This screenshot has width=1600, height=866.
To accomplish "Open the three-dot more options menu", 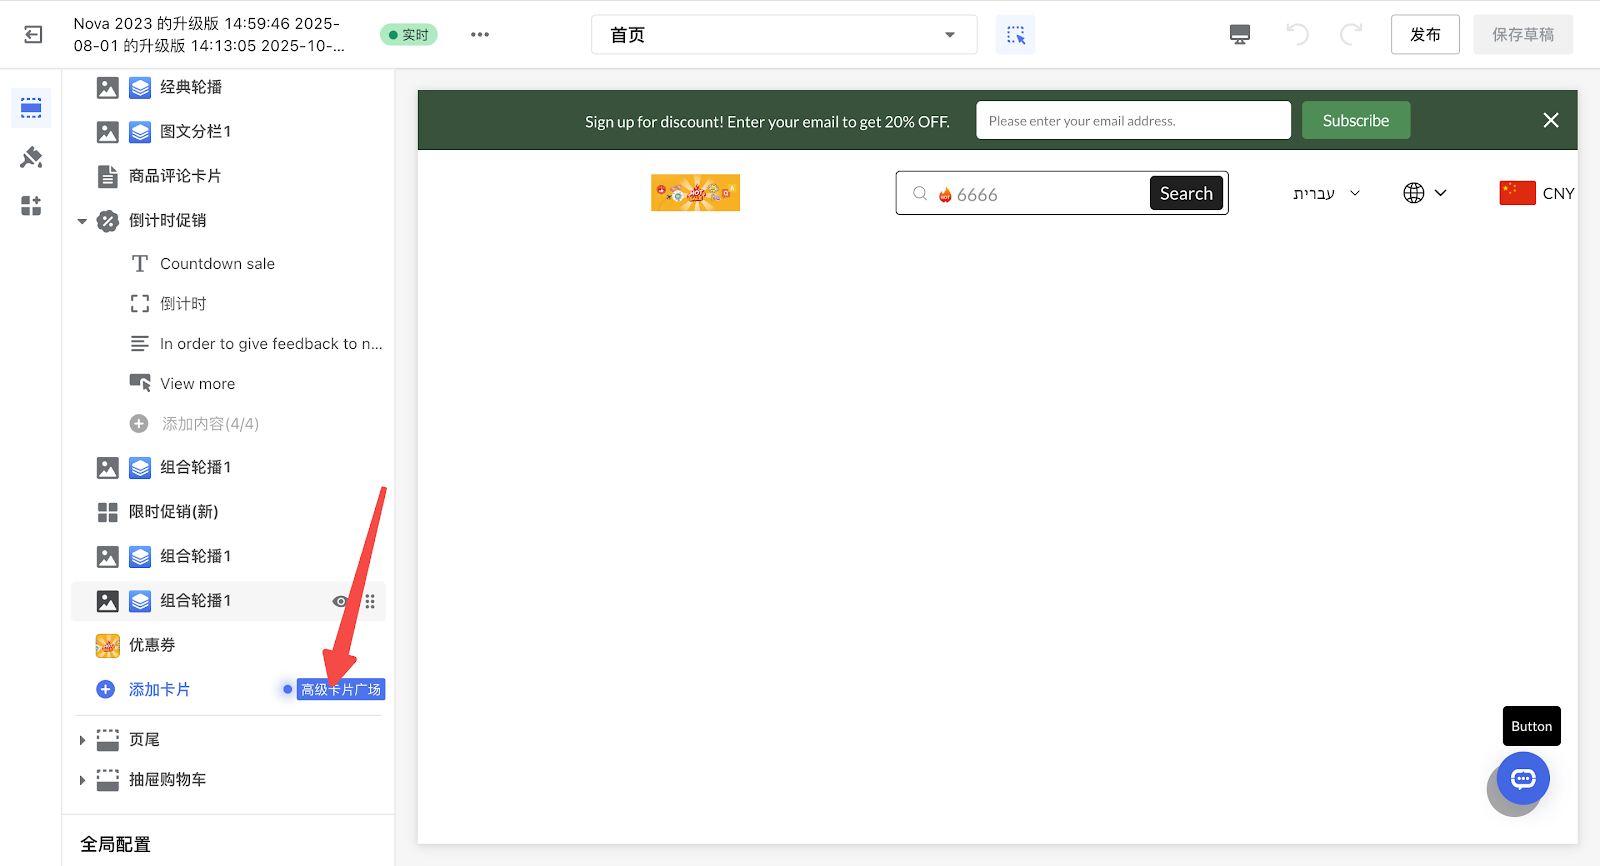I will (480, 35).
